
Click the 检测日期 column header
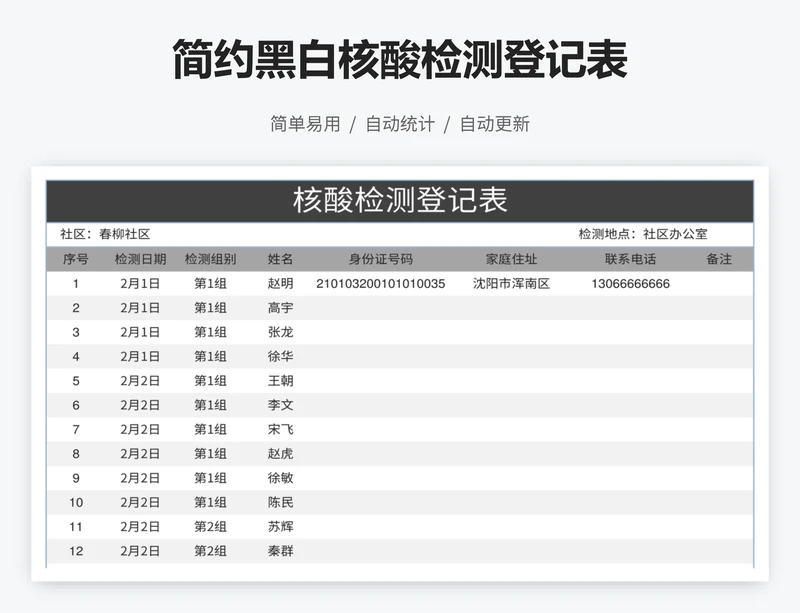pos(140,259)
